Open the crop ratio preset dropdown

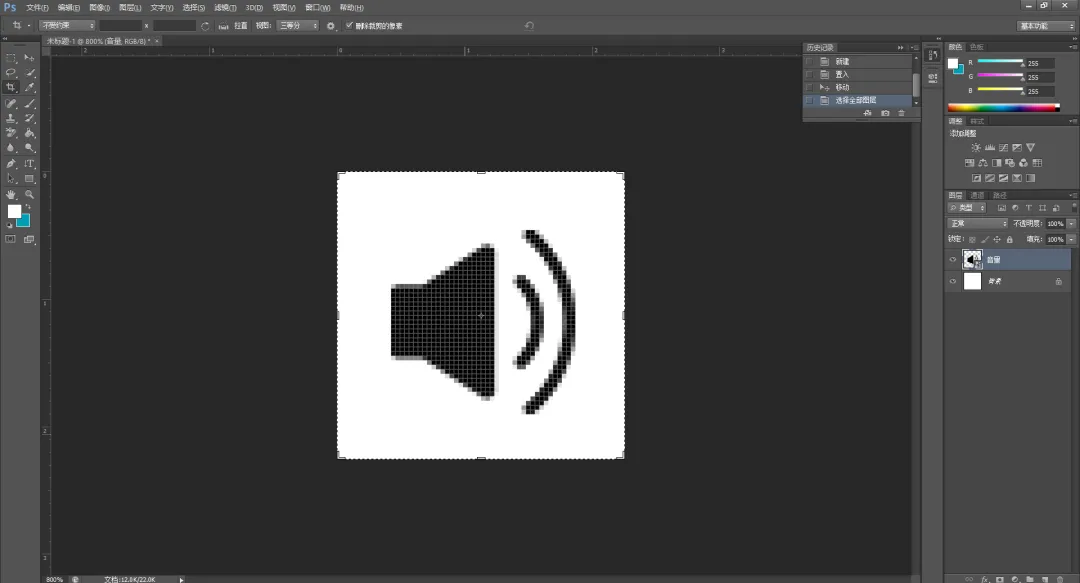tap(68, 25)
